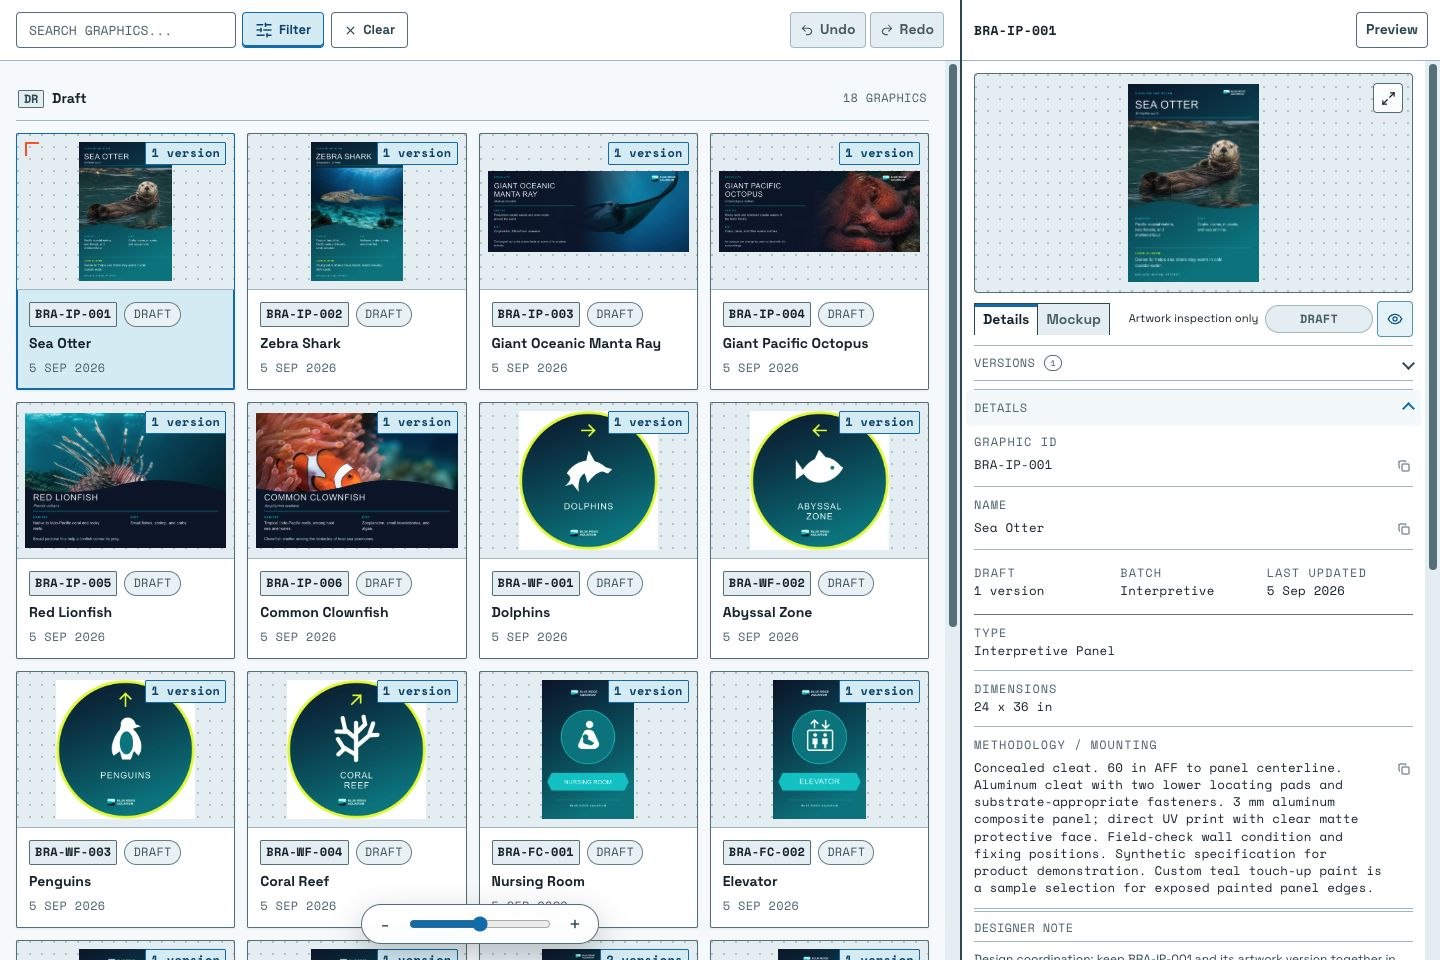Open the Nursing Room sign thumbnail
Image resolution: width=1440 pixels, height=960 pixels.
click(588, 749)
